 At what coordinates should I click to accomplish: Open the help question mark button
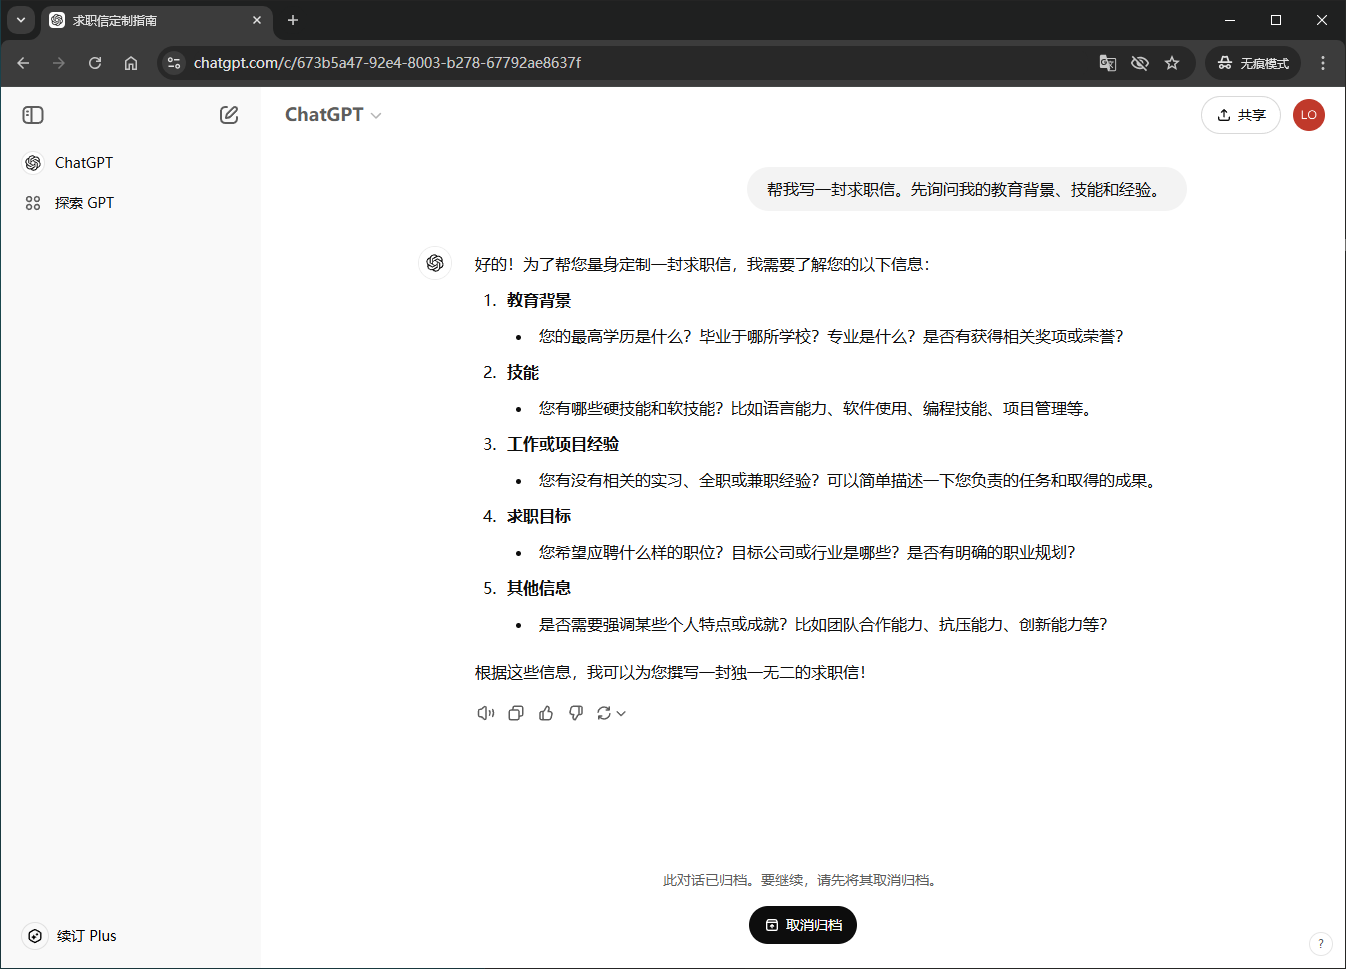pyautogui.click(x=1320, y=943)
